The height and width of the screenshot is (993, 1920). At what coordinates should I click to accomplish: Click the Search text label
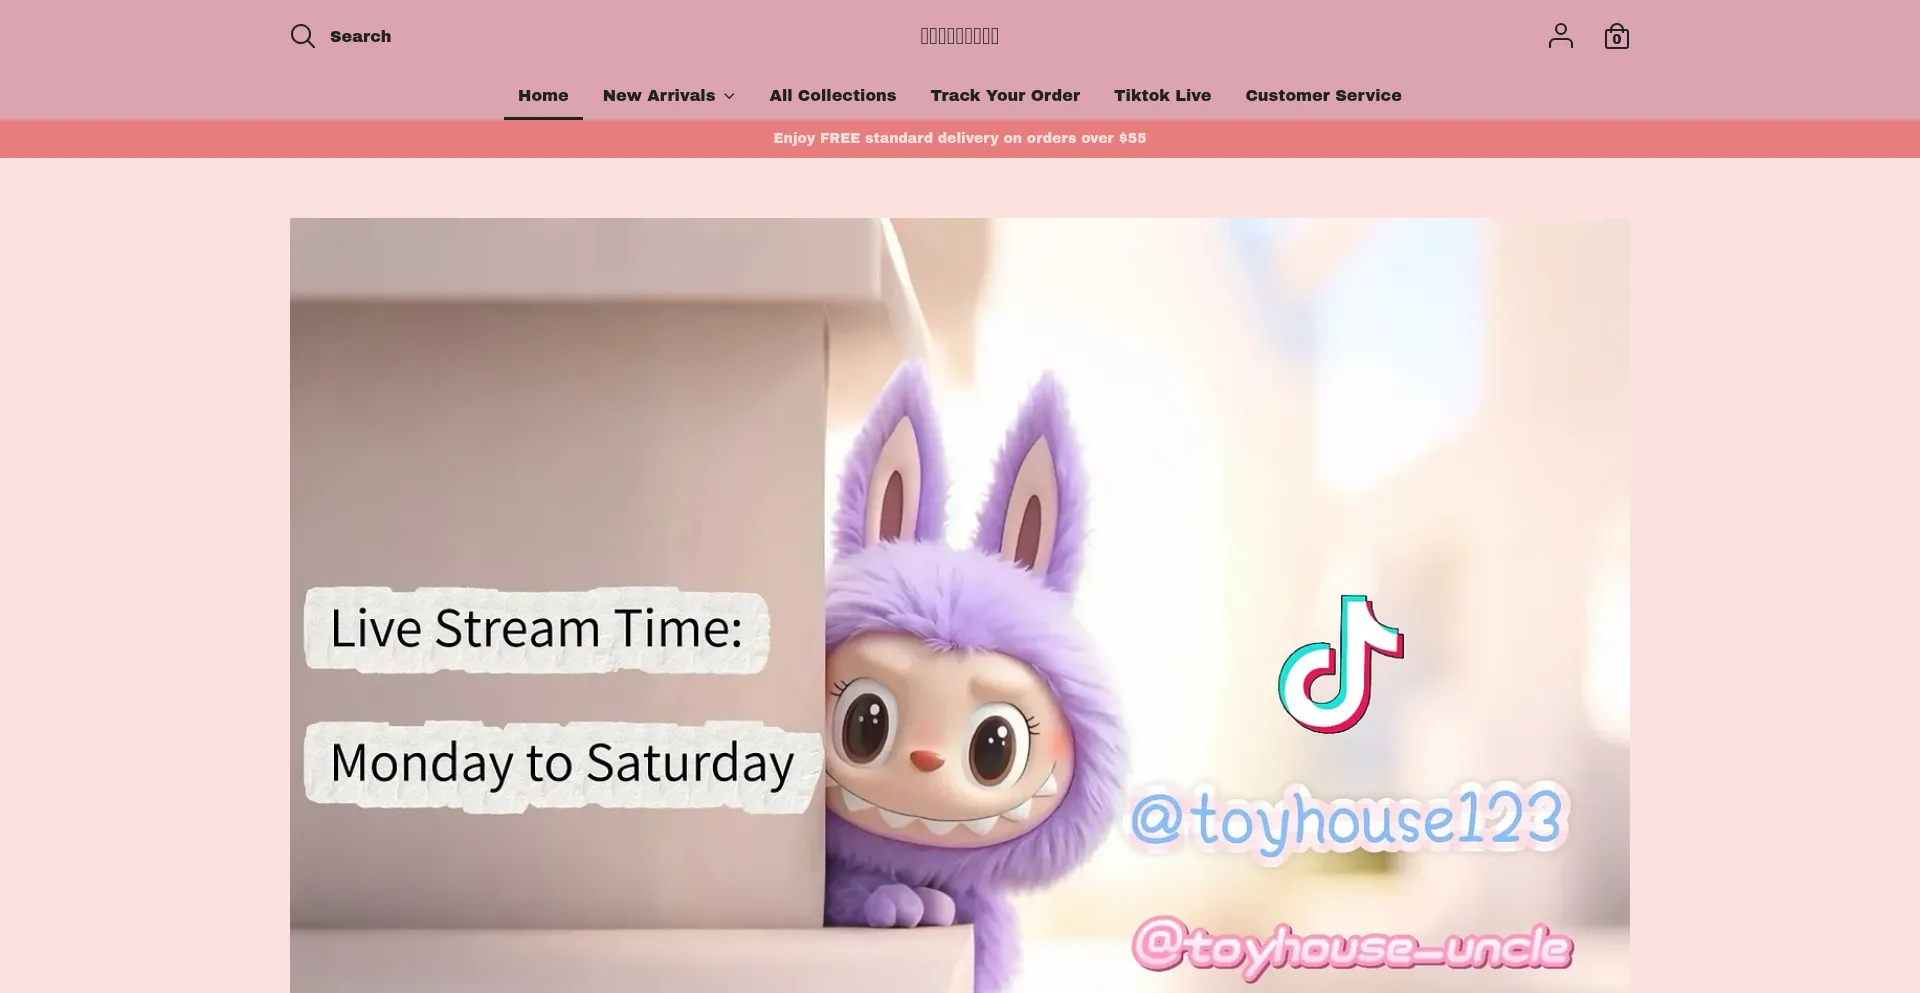(360, 37)
